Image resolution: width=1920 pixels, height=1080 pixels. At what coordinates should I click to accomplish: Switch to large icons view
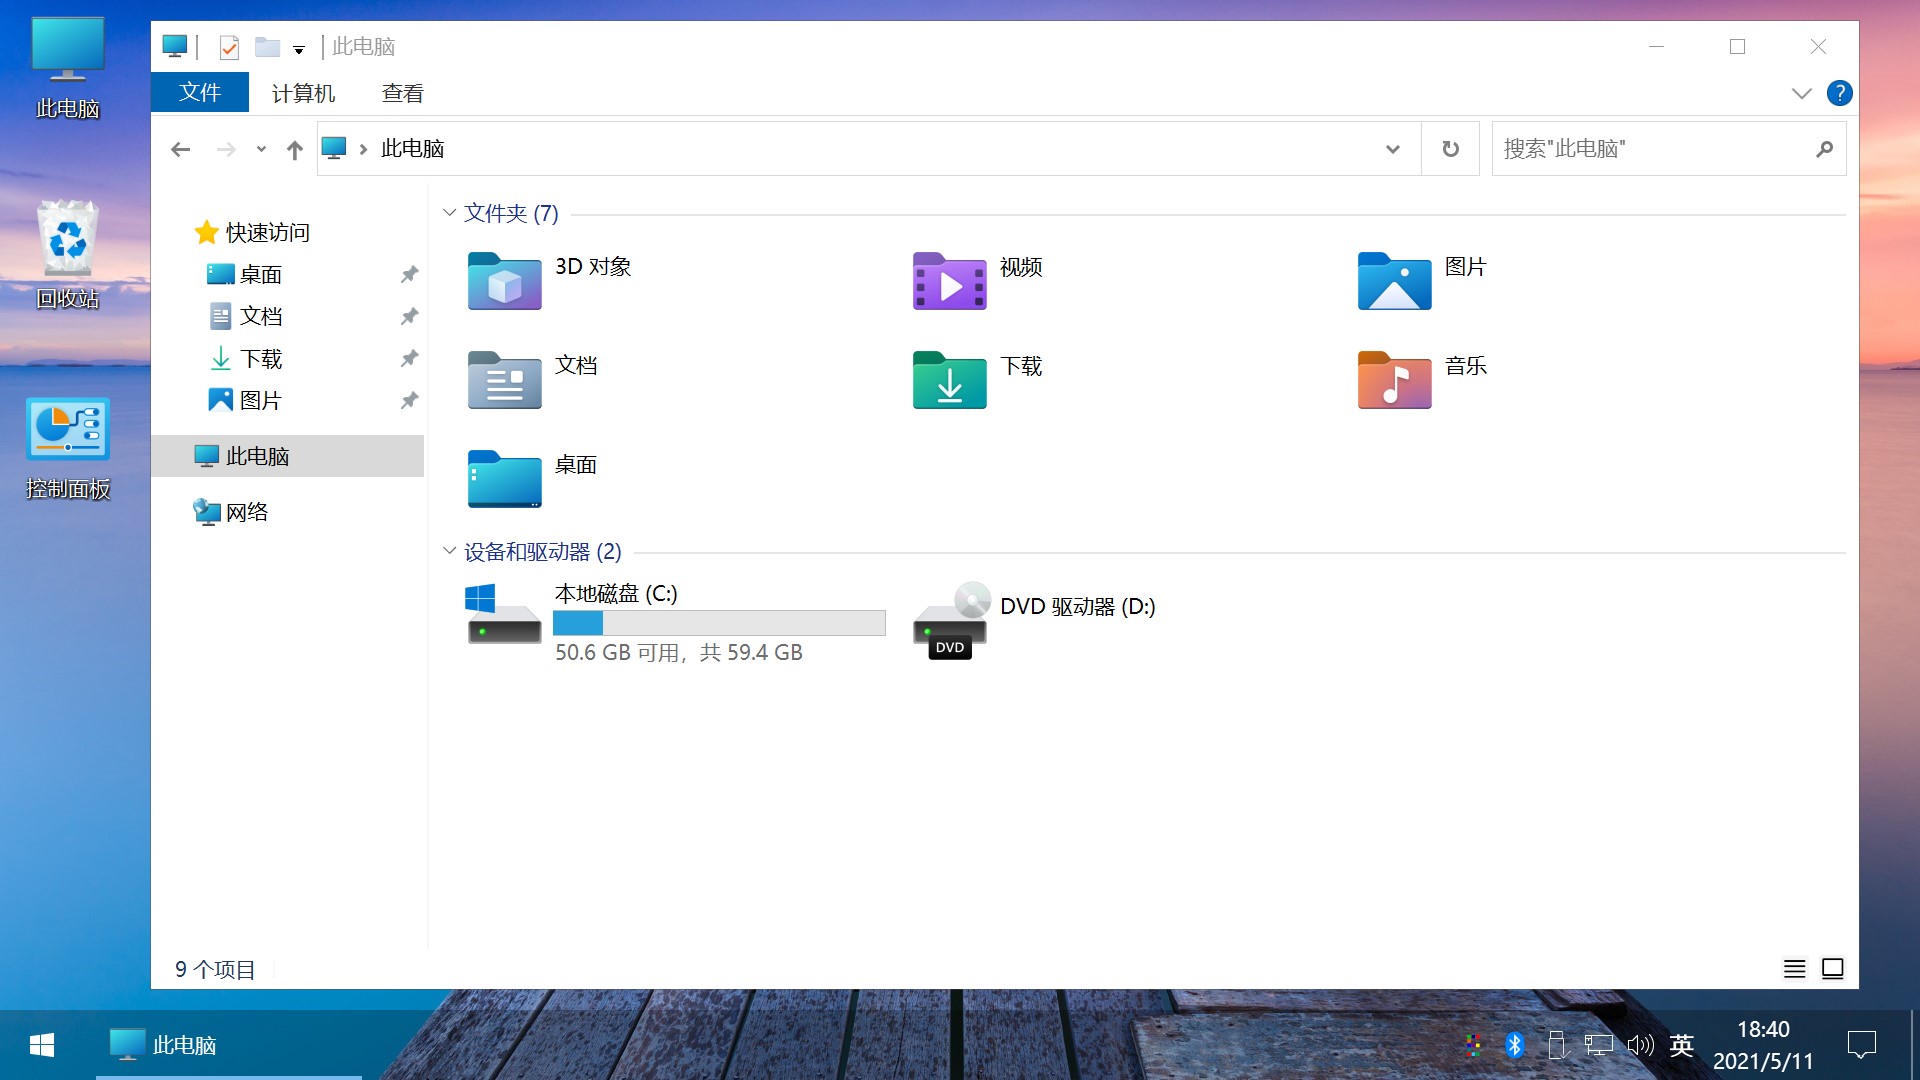coord(1833,968)
